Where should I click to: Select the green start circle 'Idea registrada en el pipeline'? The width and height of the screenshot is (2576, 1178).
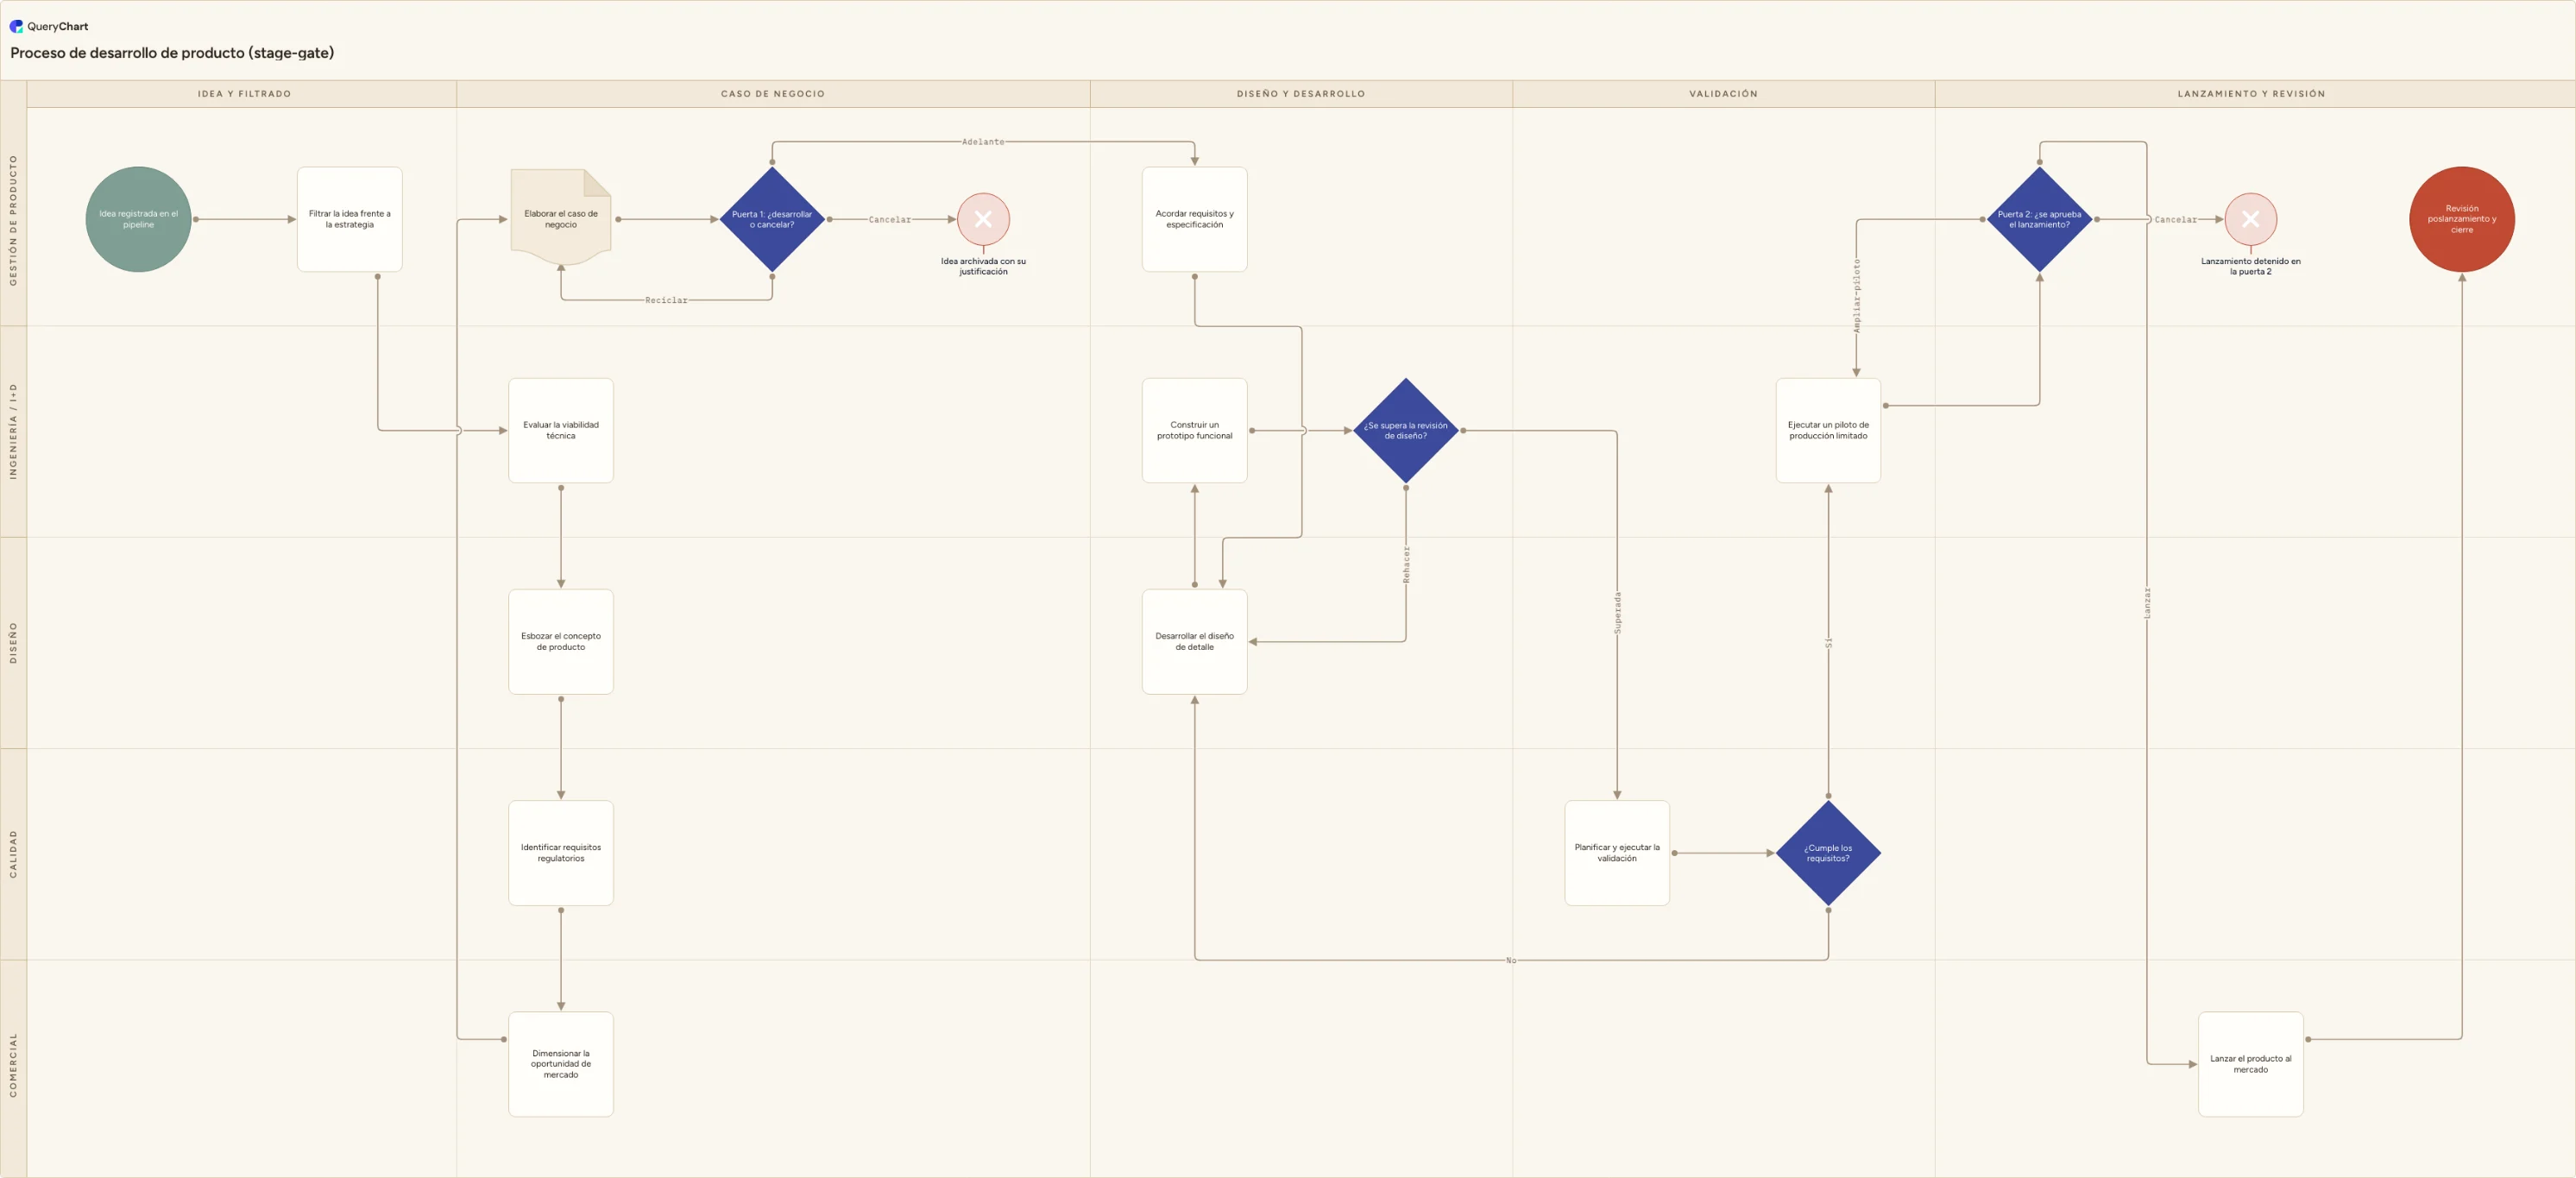[138, 219]
